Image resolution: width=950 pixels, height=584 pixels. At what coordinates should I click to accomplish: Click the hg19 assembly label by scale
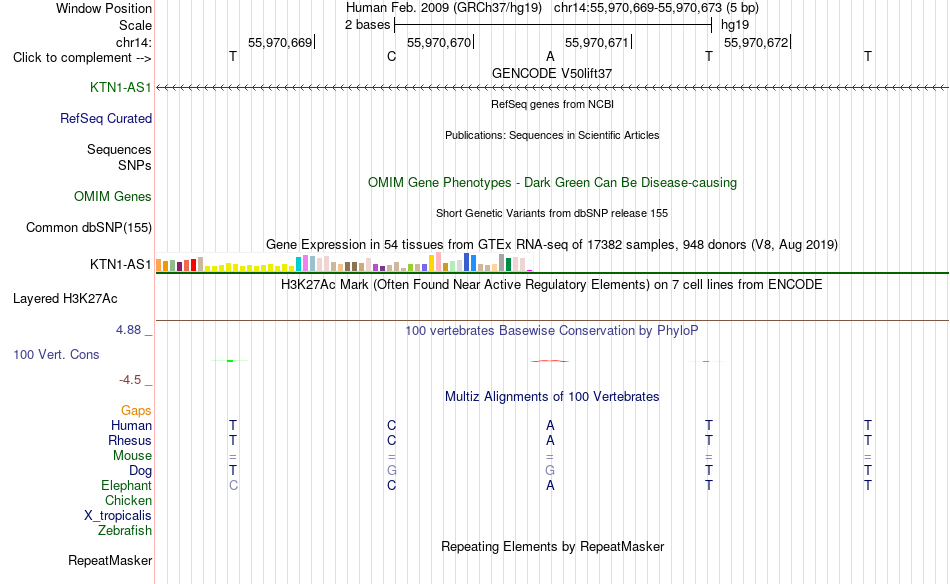tap(735, 25)
